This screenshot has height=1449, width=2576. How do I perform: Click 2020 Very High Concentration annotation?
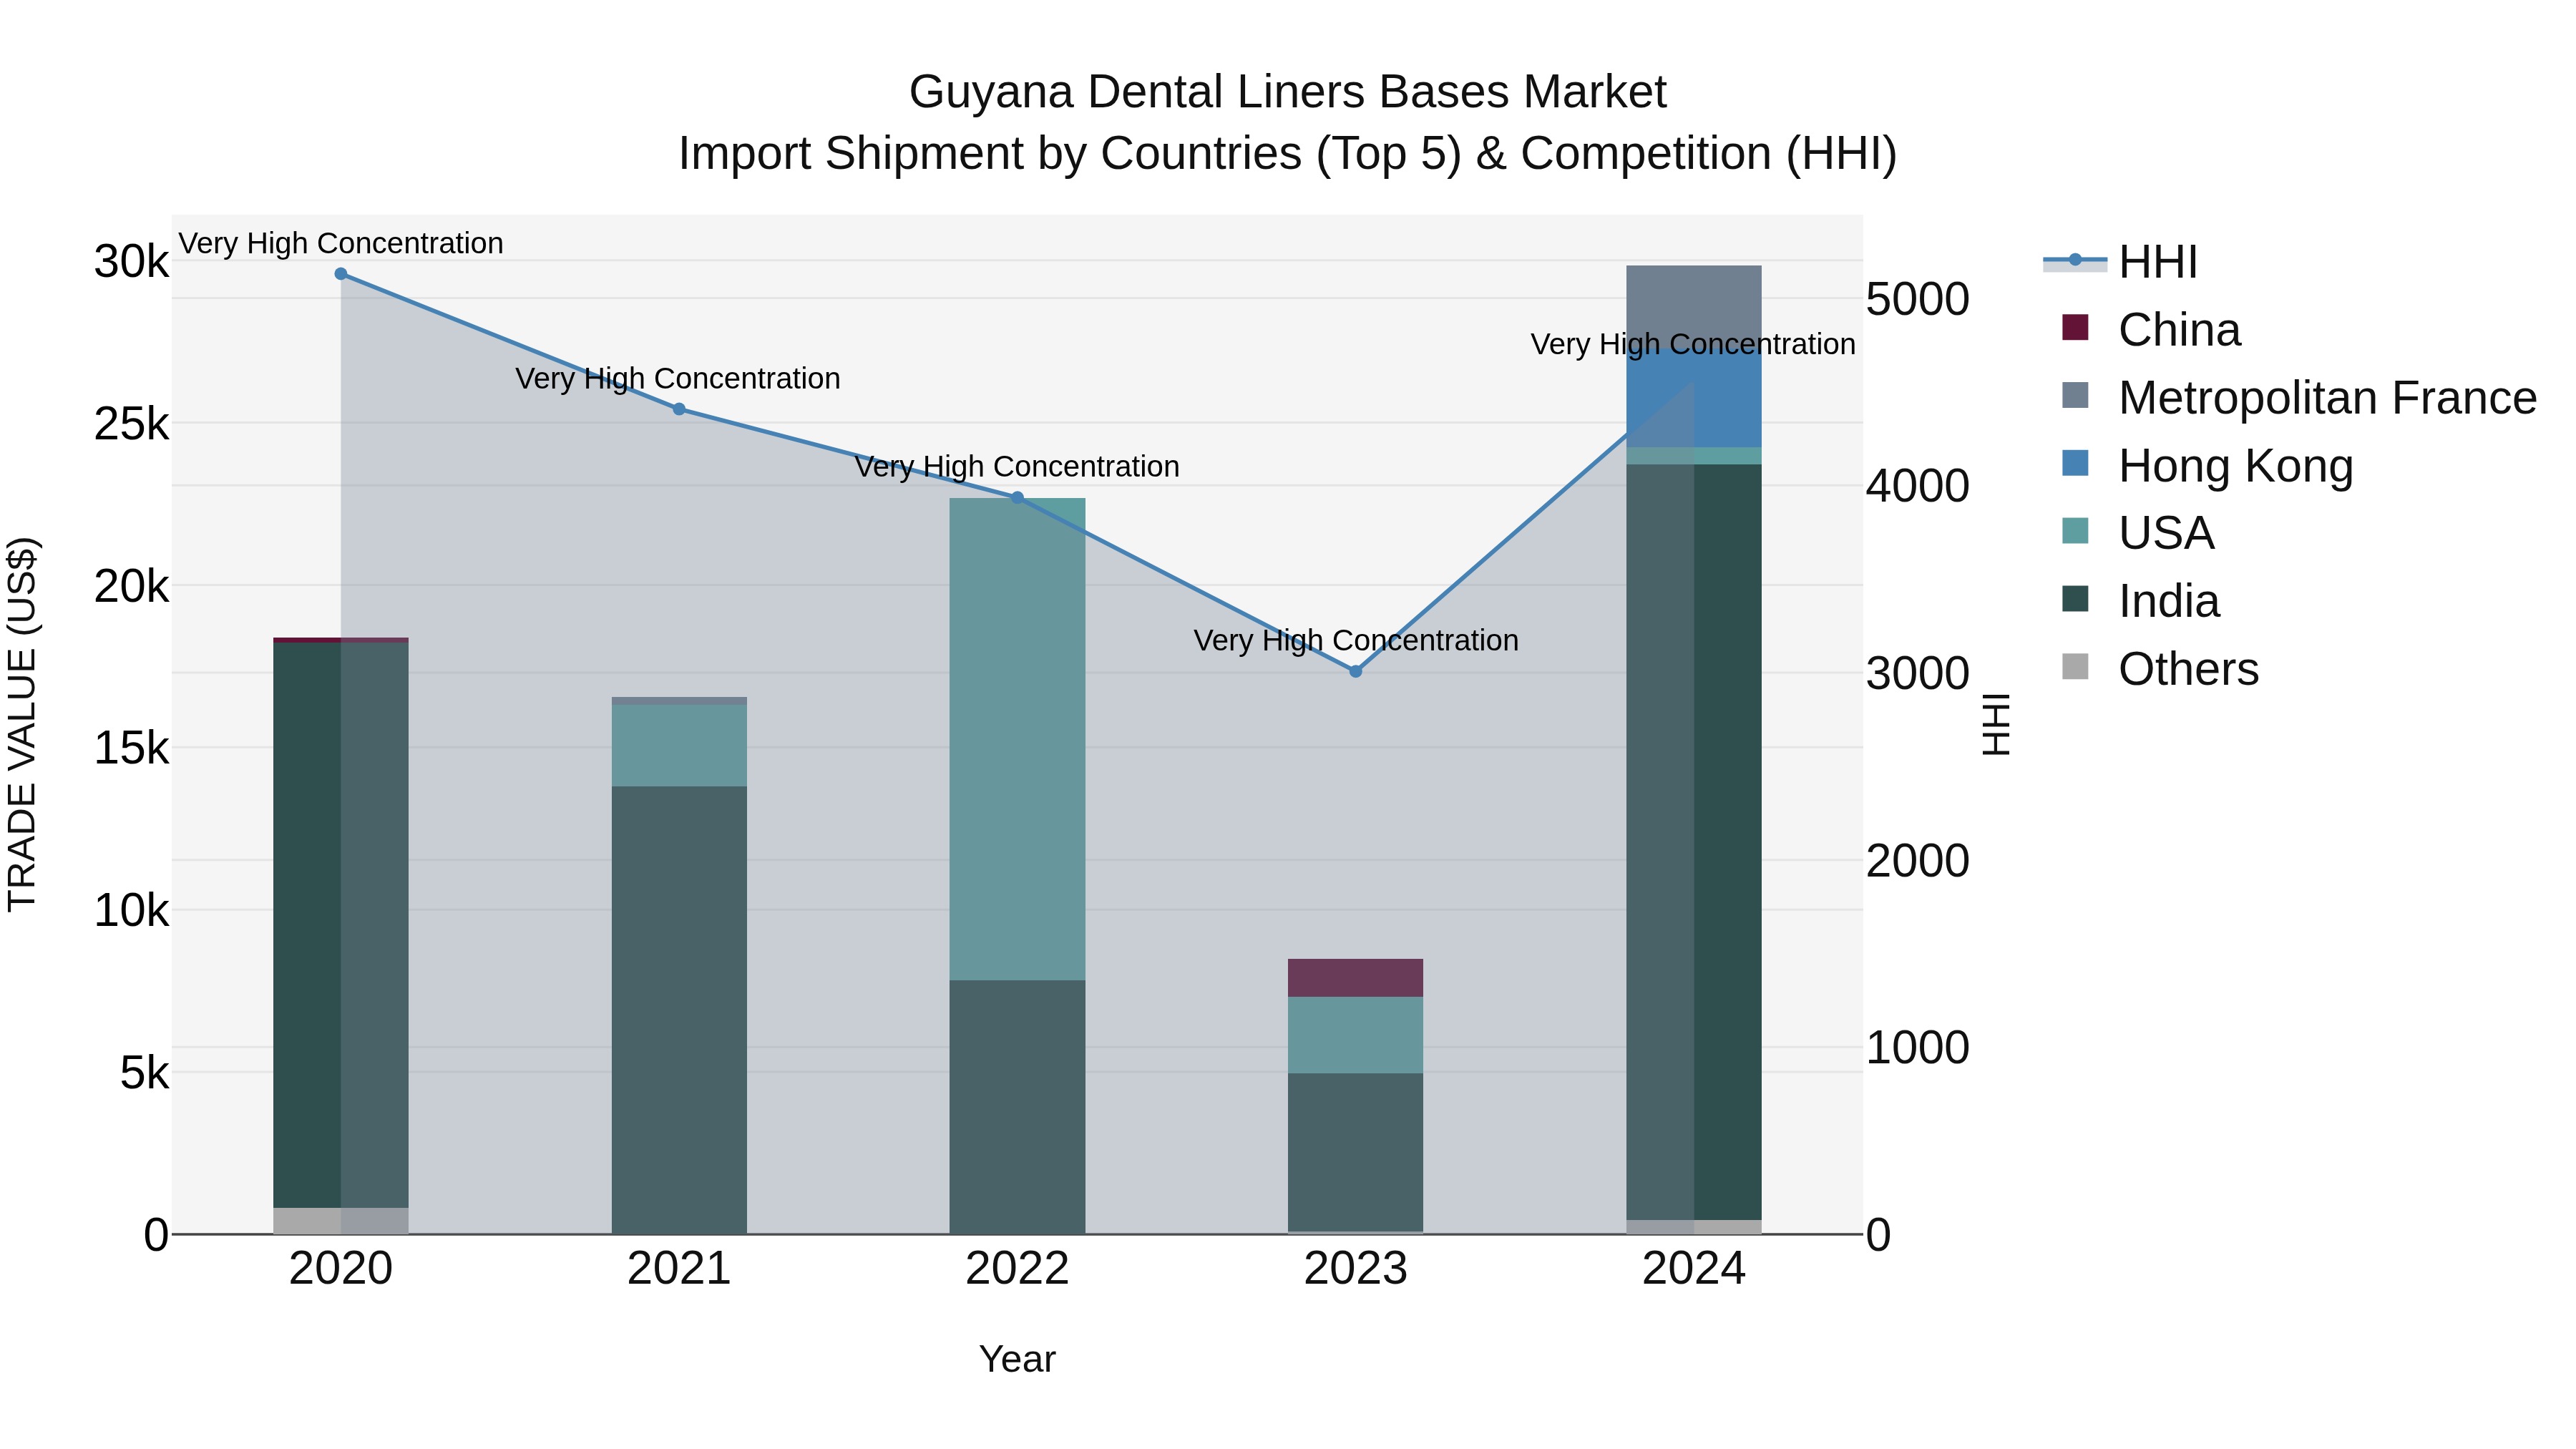coord(341,243)
